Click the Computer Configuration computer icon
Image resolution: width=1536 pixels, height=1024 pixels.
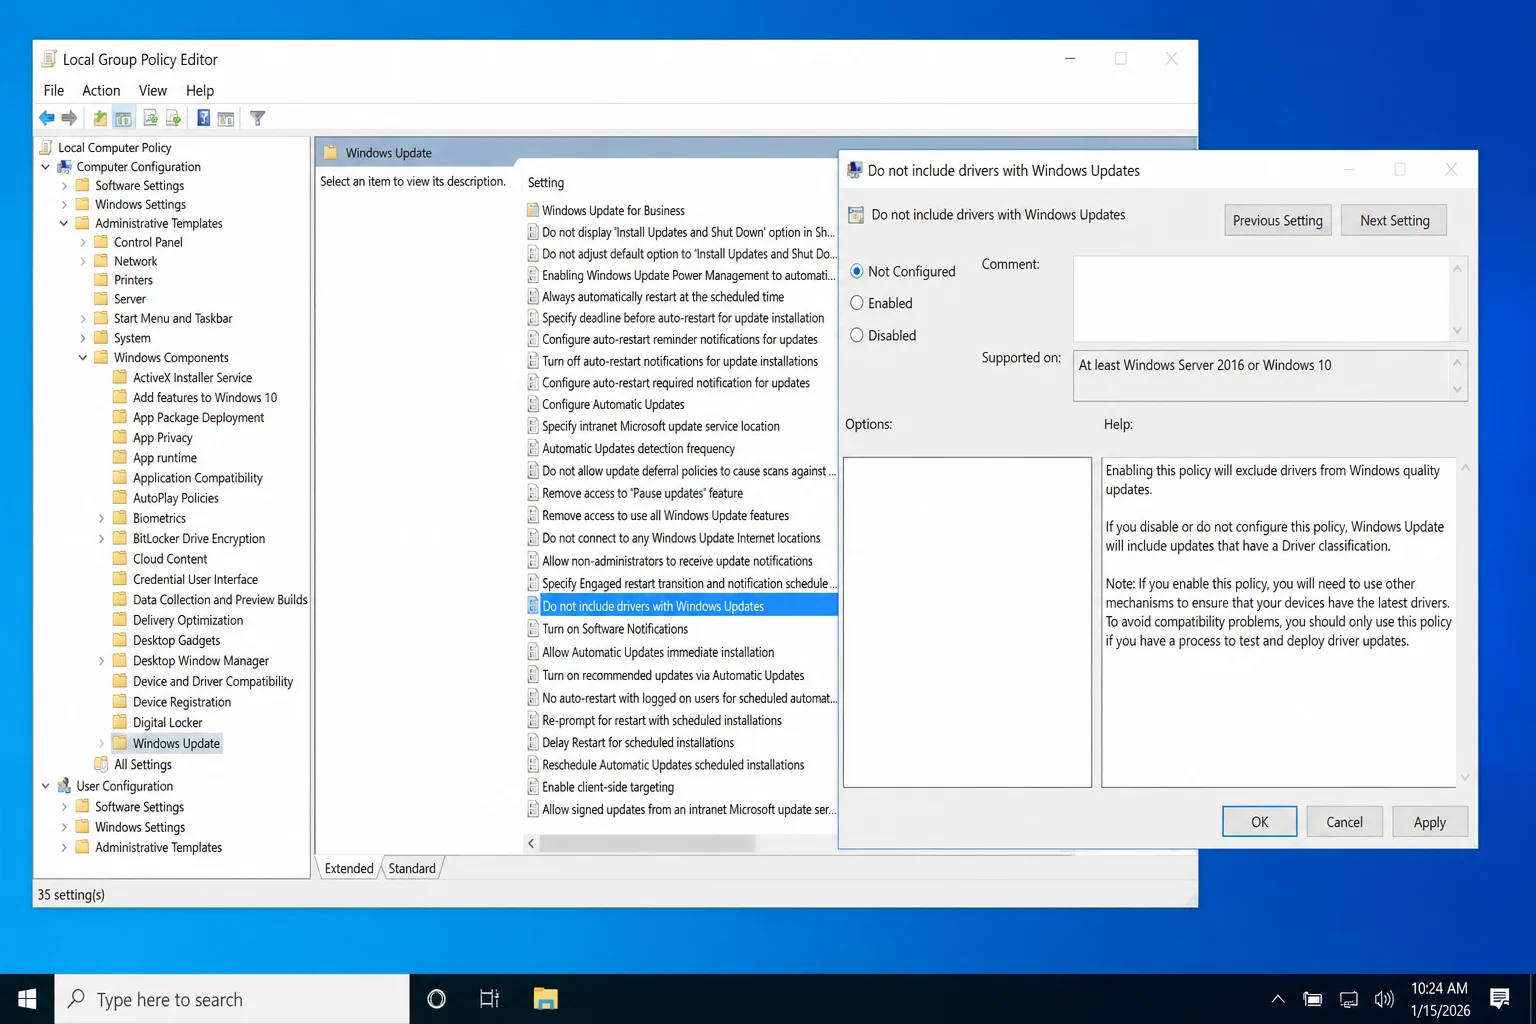tap(64, 167)
